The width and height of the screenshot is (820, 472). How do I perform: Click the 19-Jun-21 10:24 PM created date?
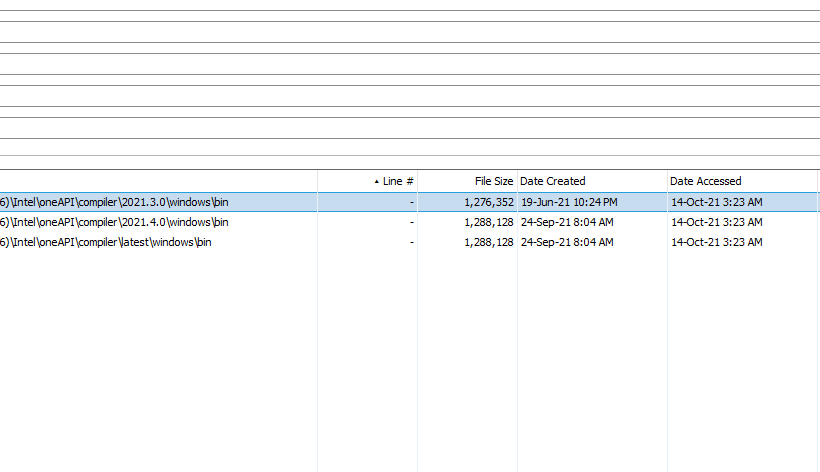pyautogui.click(x=569, y=202)
